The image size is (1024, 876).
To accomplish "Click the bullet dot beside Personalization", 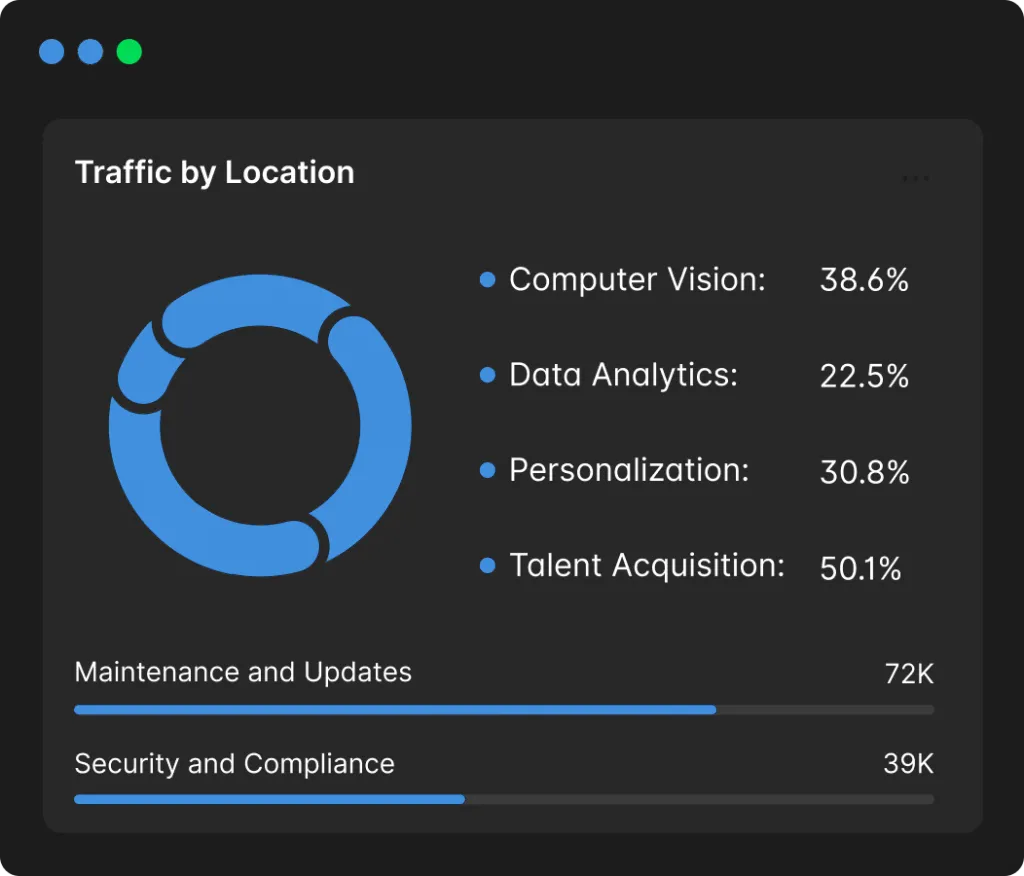I will click(x=488, y=470).
